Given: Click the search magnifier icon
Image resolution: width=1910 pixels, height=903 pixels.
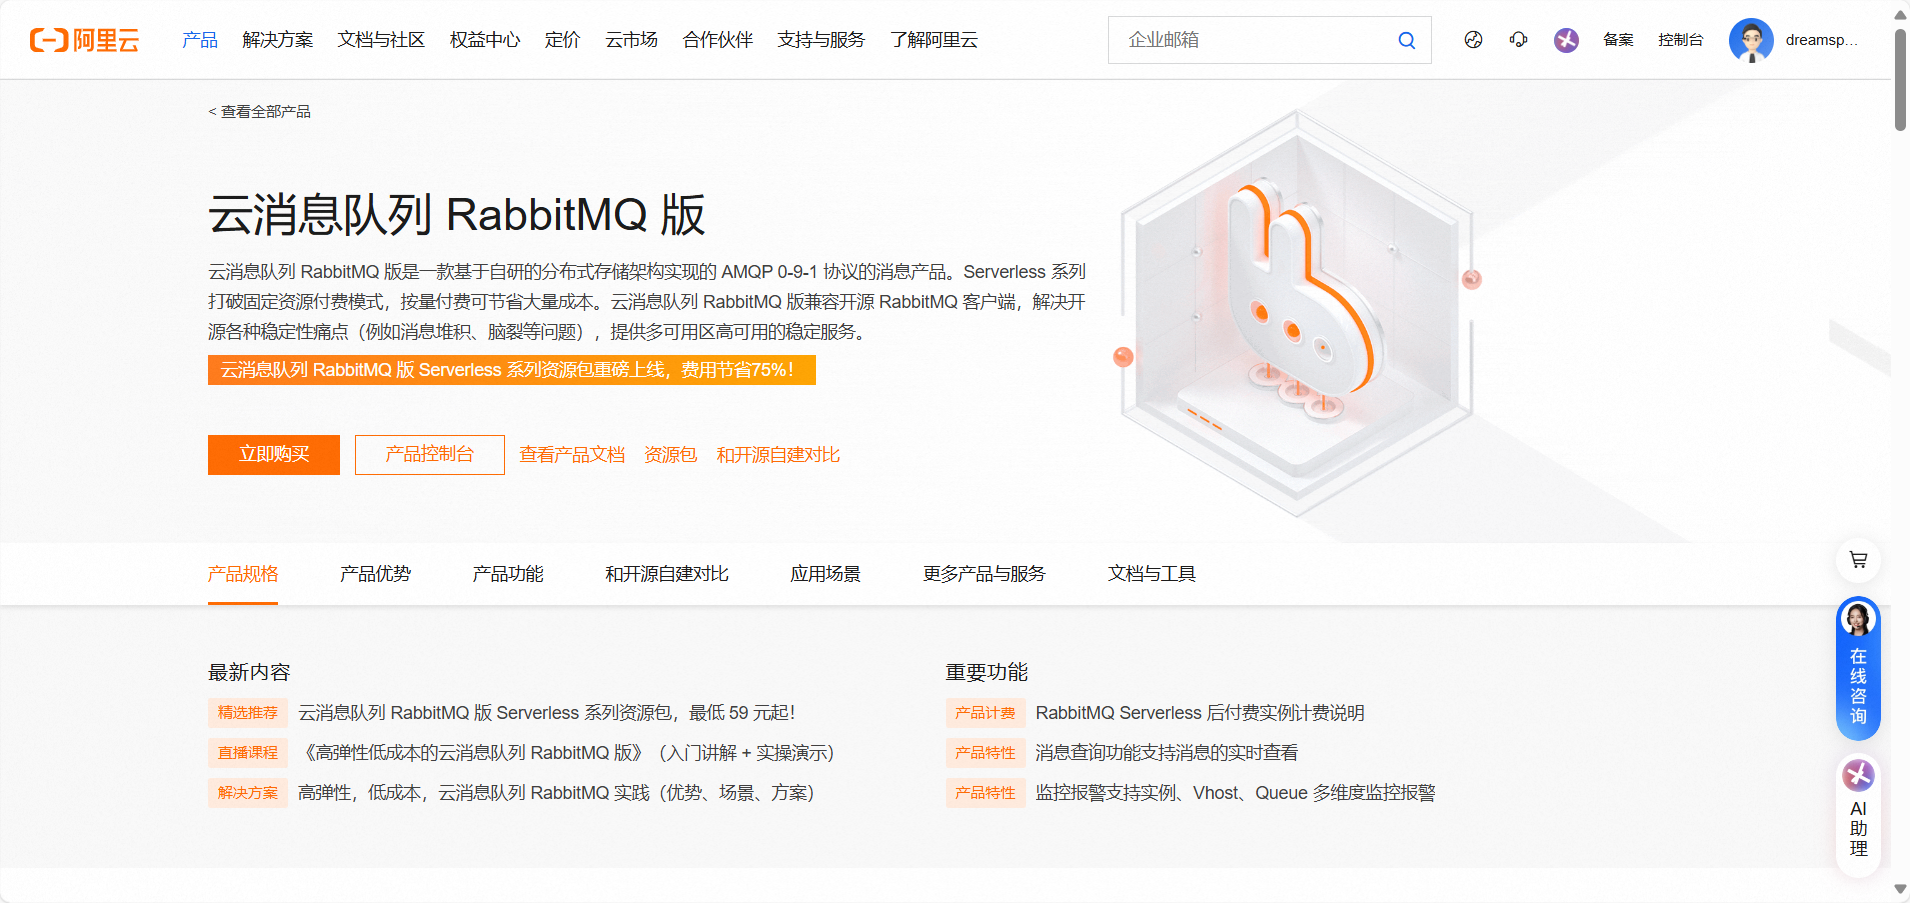Looking at the screenshot, I should coord(1406,40).
